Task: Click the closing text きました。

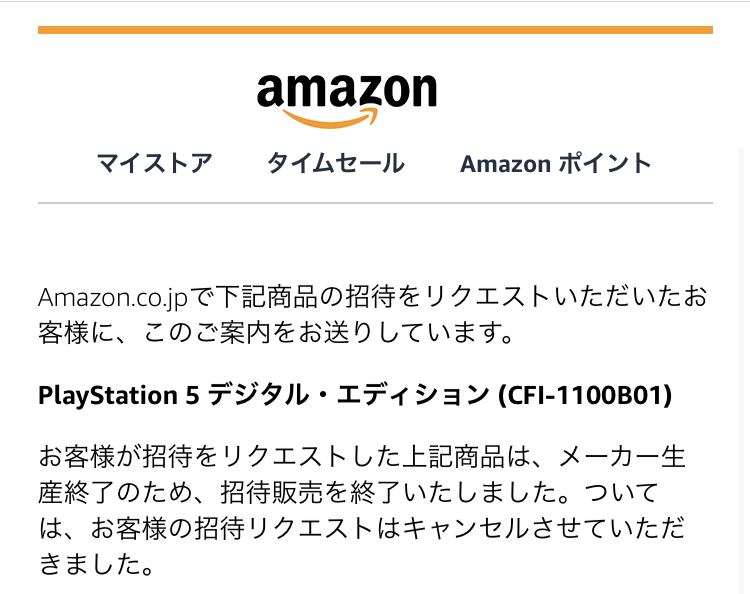Action: click(96, 565)
